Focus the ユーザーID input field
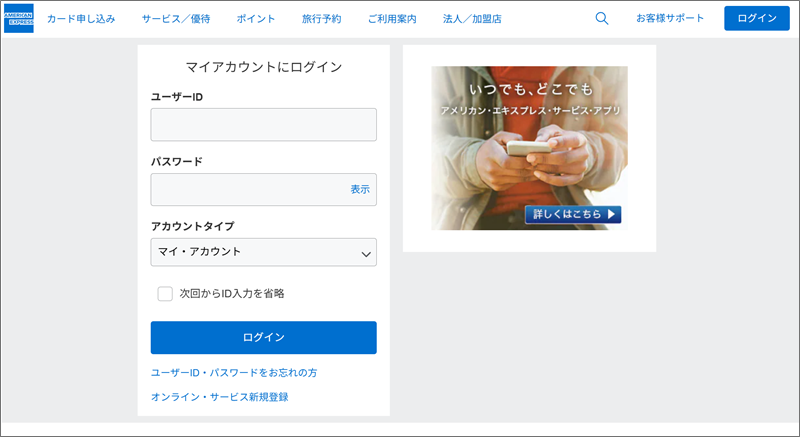This screenshot has width=800, height=437. coord(263,124)
